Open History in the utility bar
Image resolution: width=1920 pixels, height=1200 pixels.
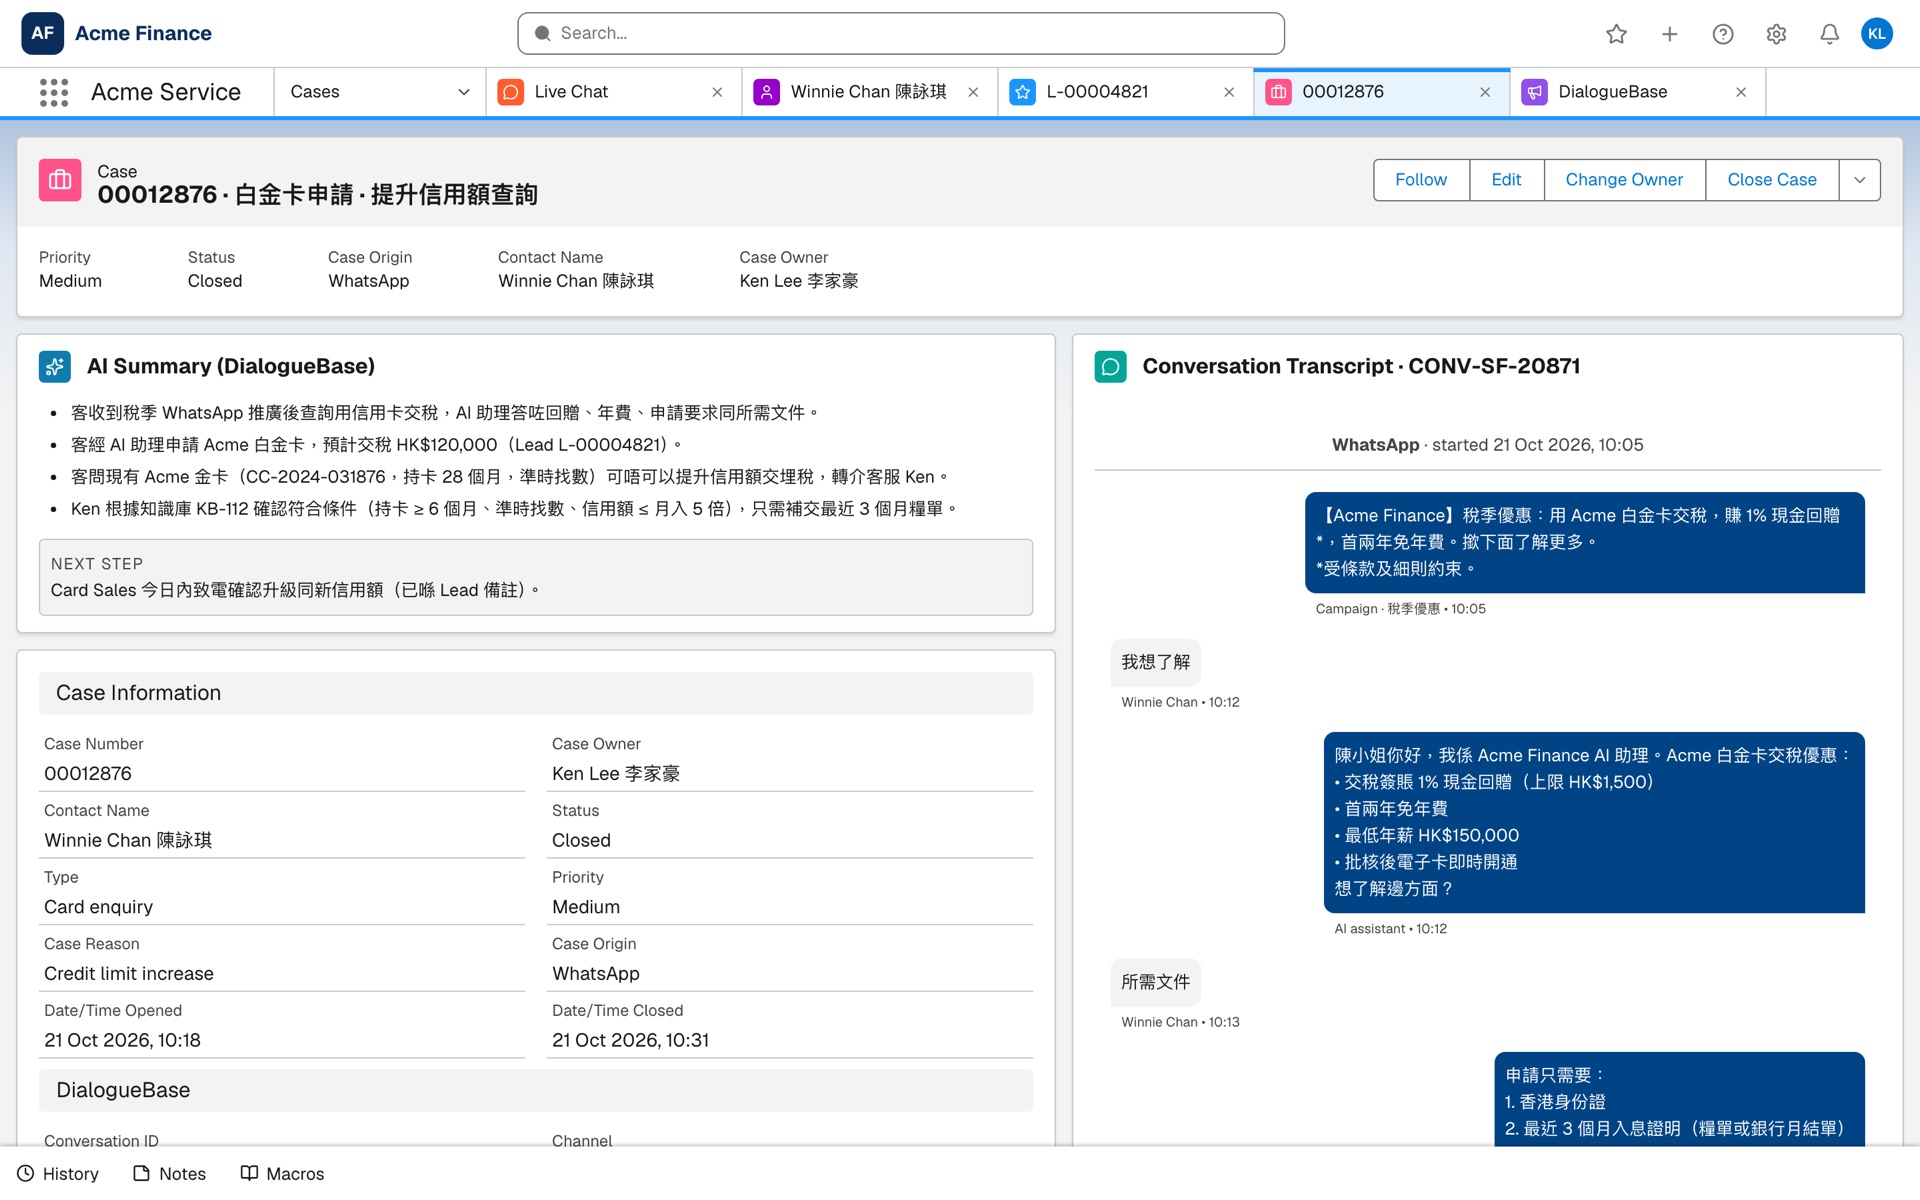tap(58, 1173)
